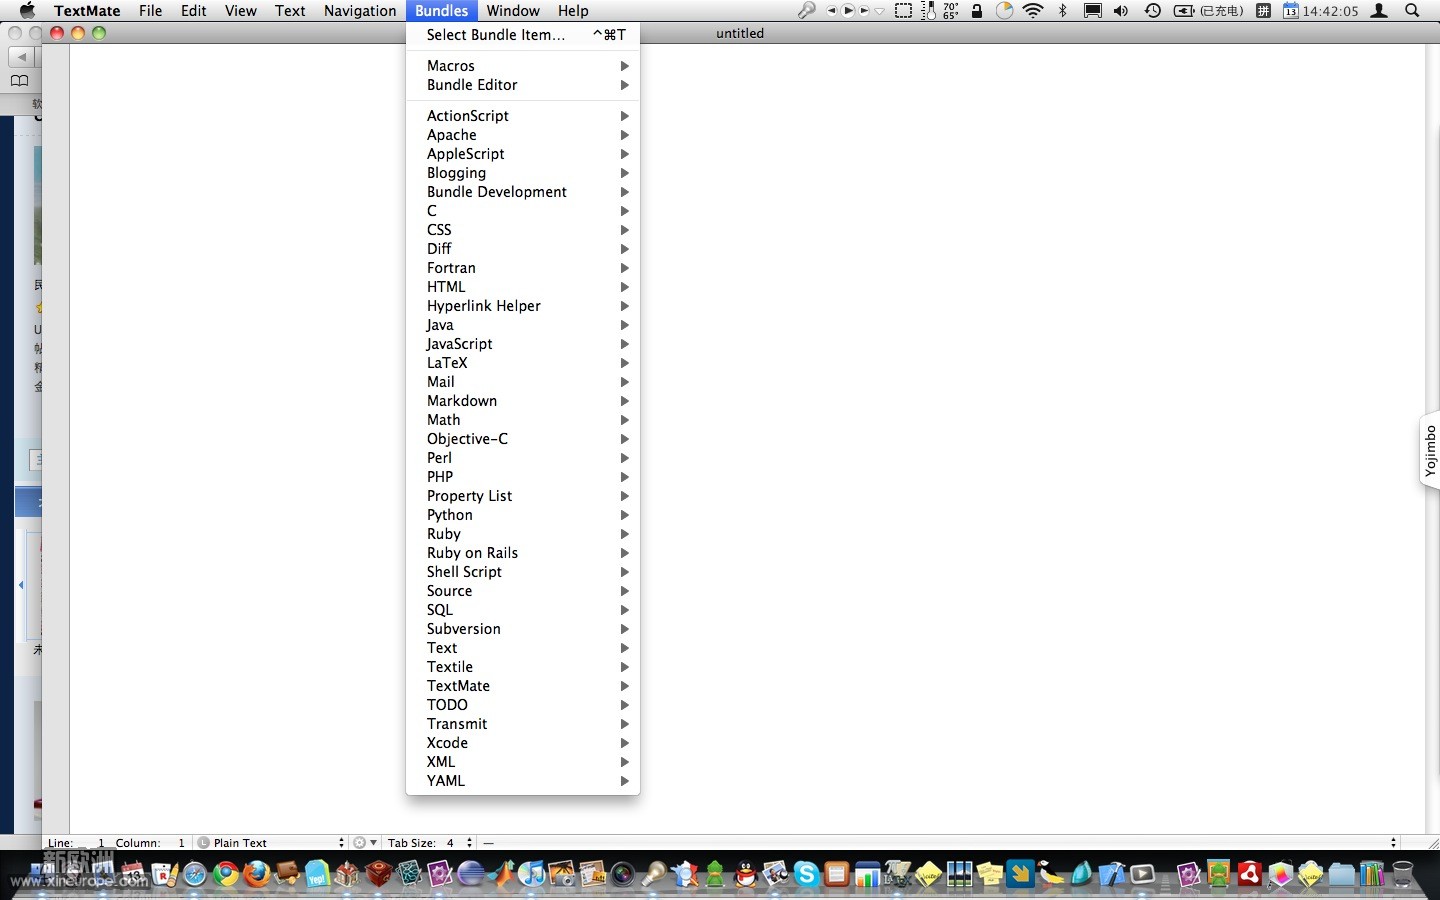Viewport: 1440px width, 900px height.
Task: Open the TextMate application menu
Action: pos(87,11)
